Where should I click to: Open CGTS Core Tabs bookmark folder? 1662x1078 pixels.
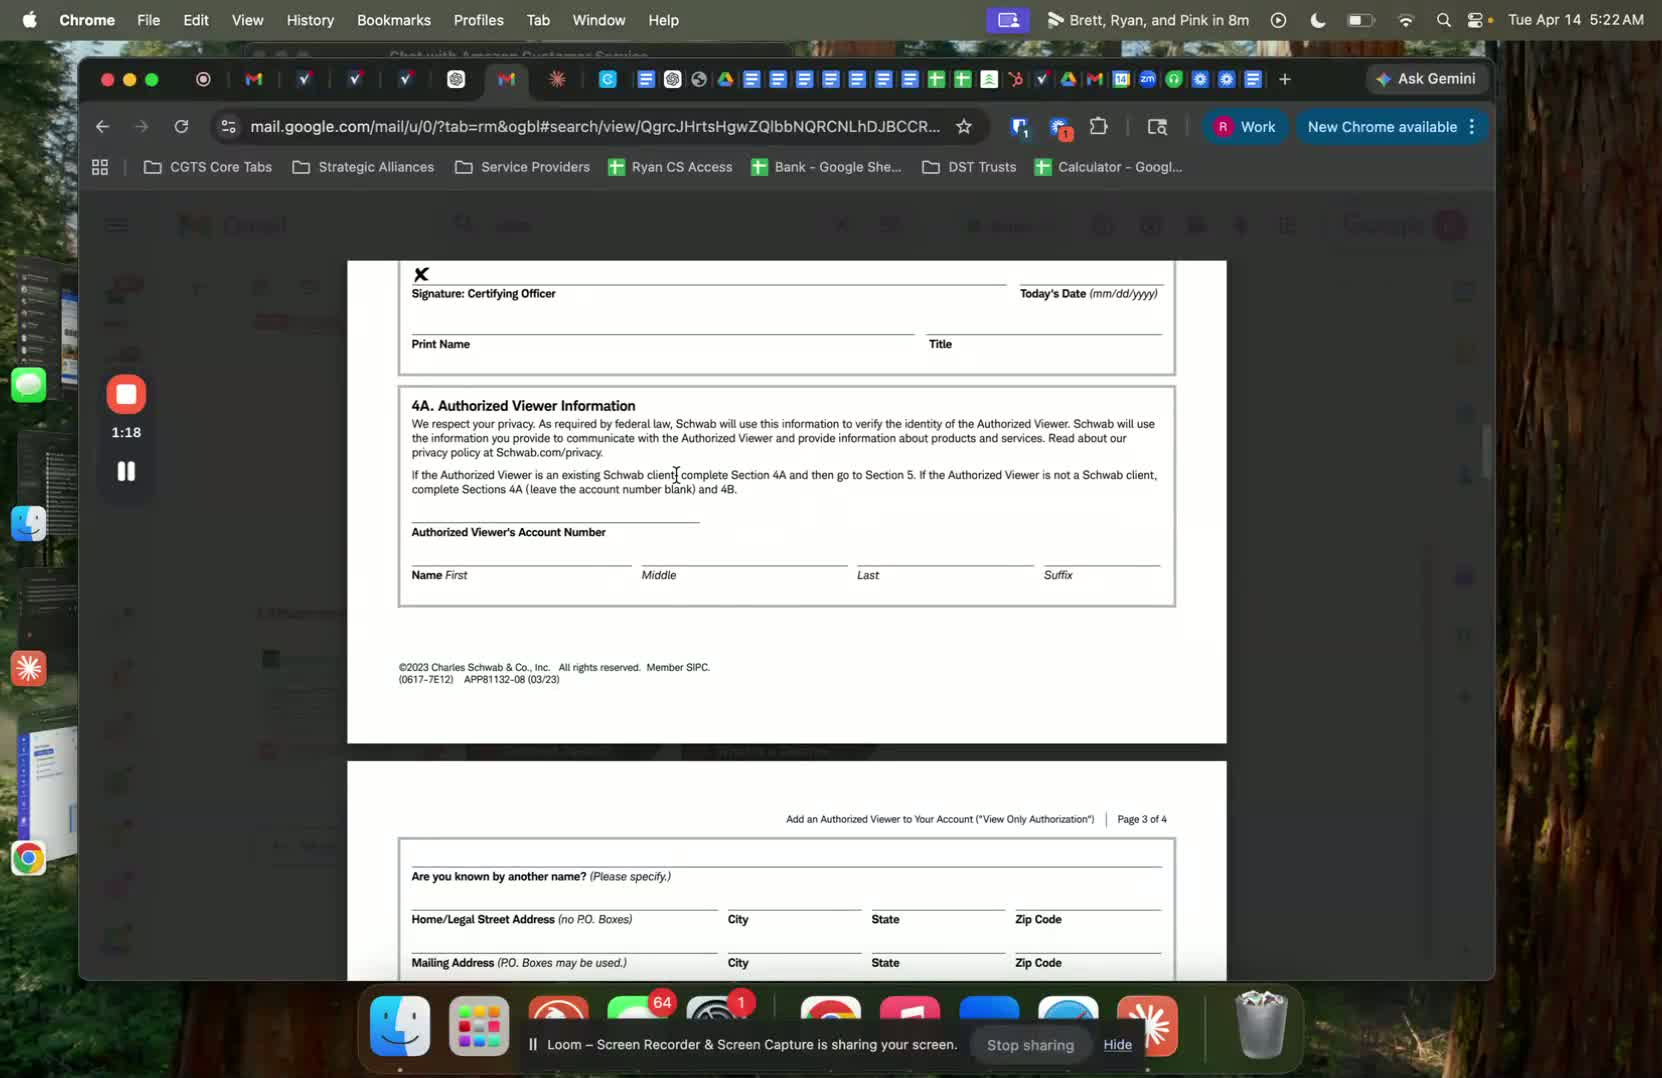tap(208, 167)
